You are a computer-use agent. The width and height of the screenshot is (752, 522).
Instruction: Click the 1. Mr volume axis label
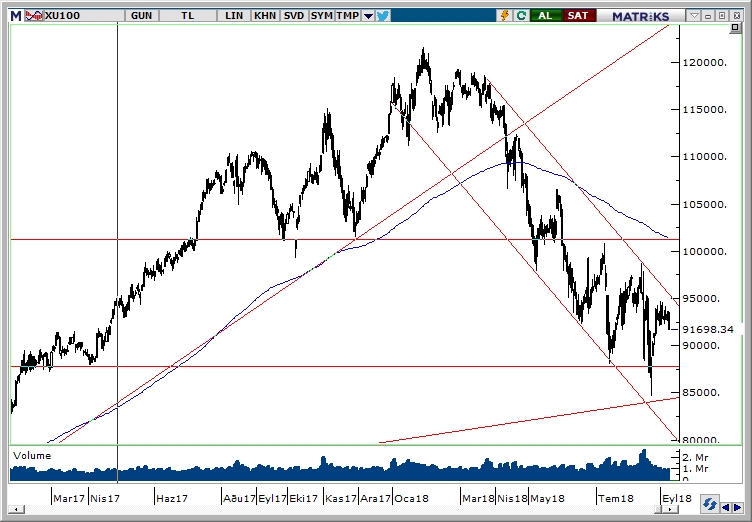(695, 468)
